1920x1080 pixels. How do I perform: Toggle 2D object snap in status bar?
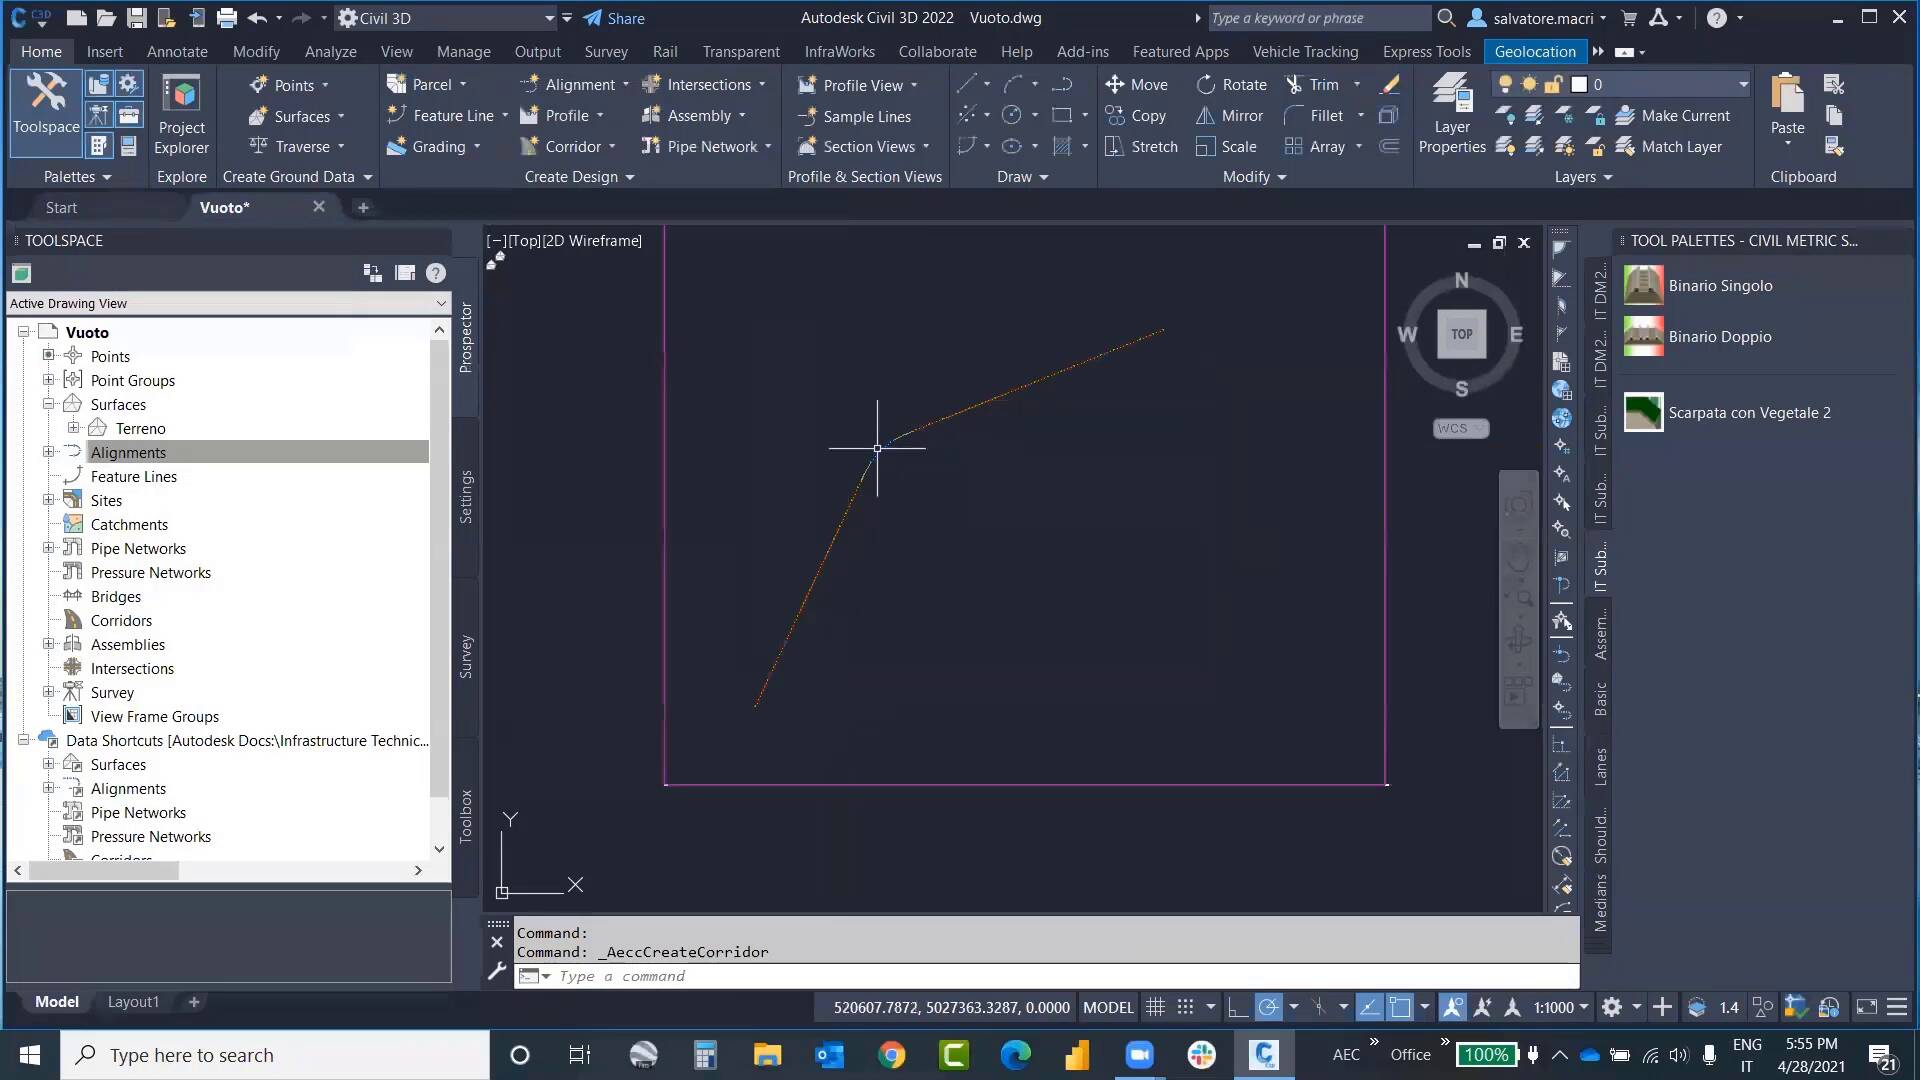pos(1400,1008)
